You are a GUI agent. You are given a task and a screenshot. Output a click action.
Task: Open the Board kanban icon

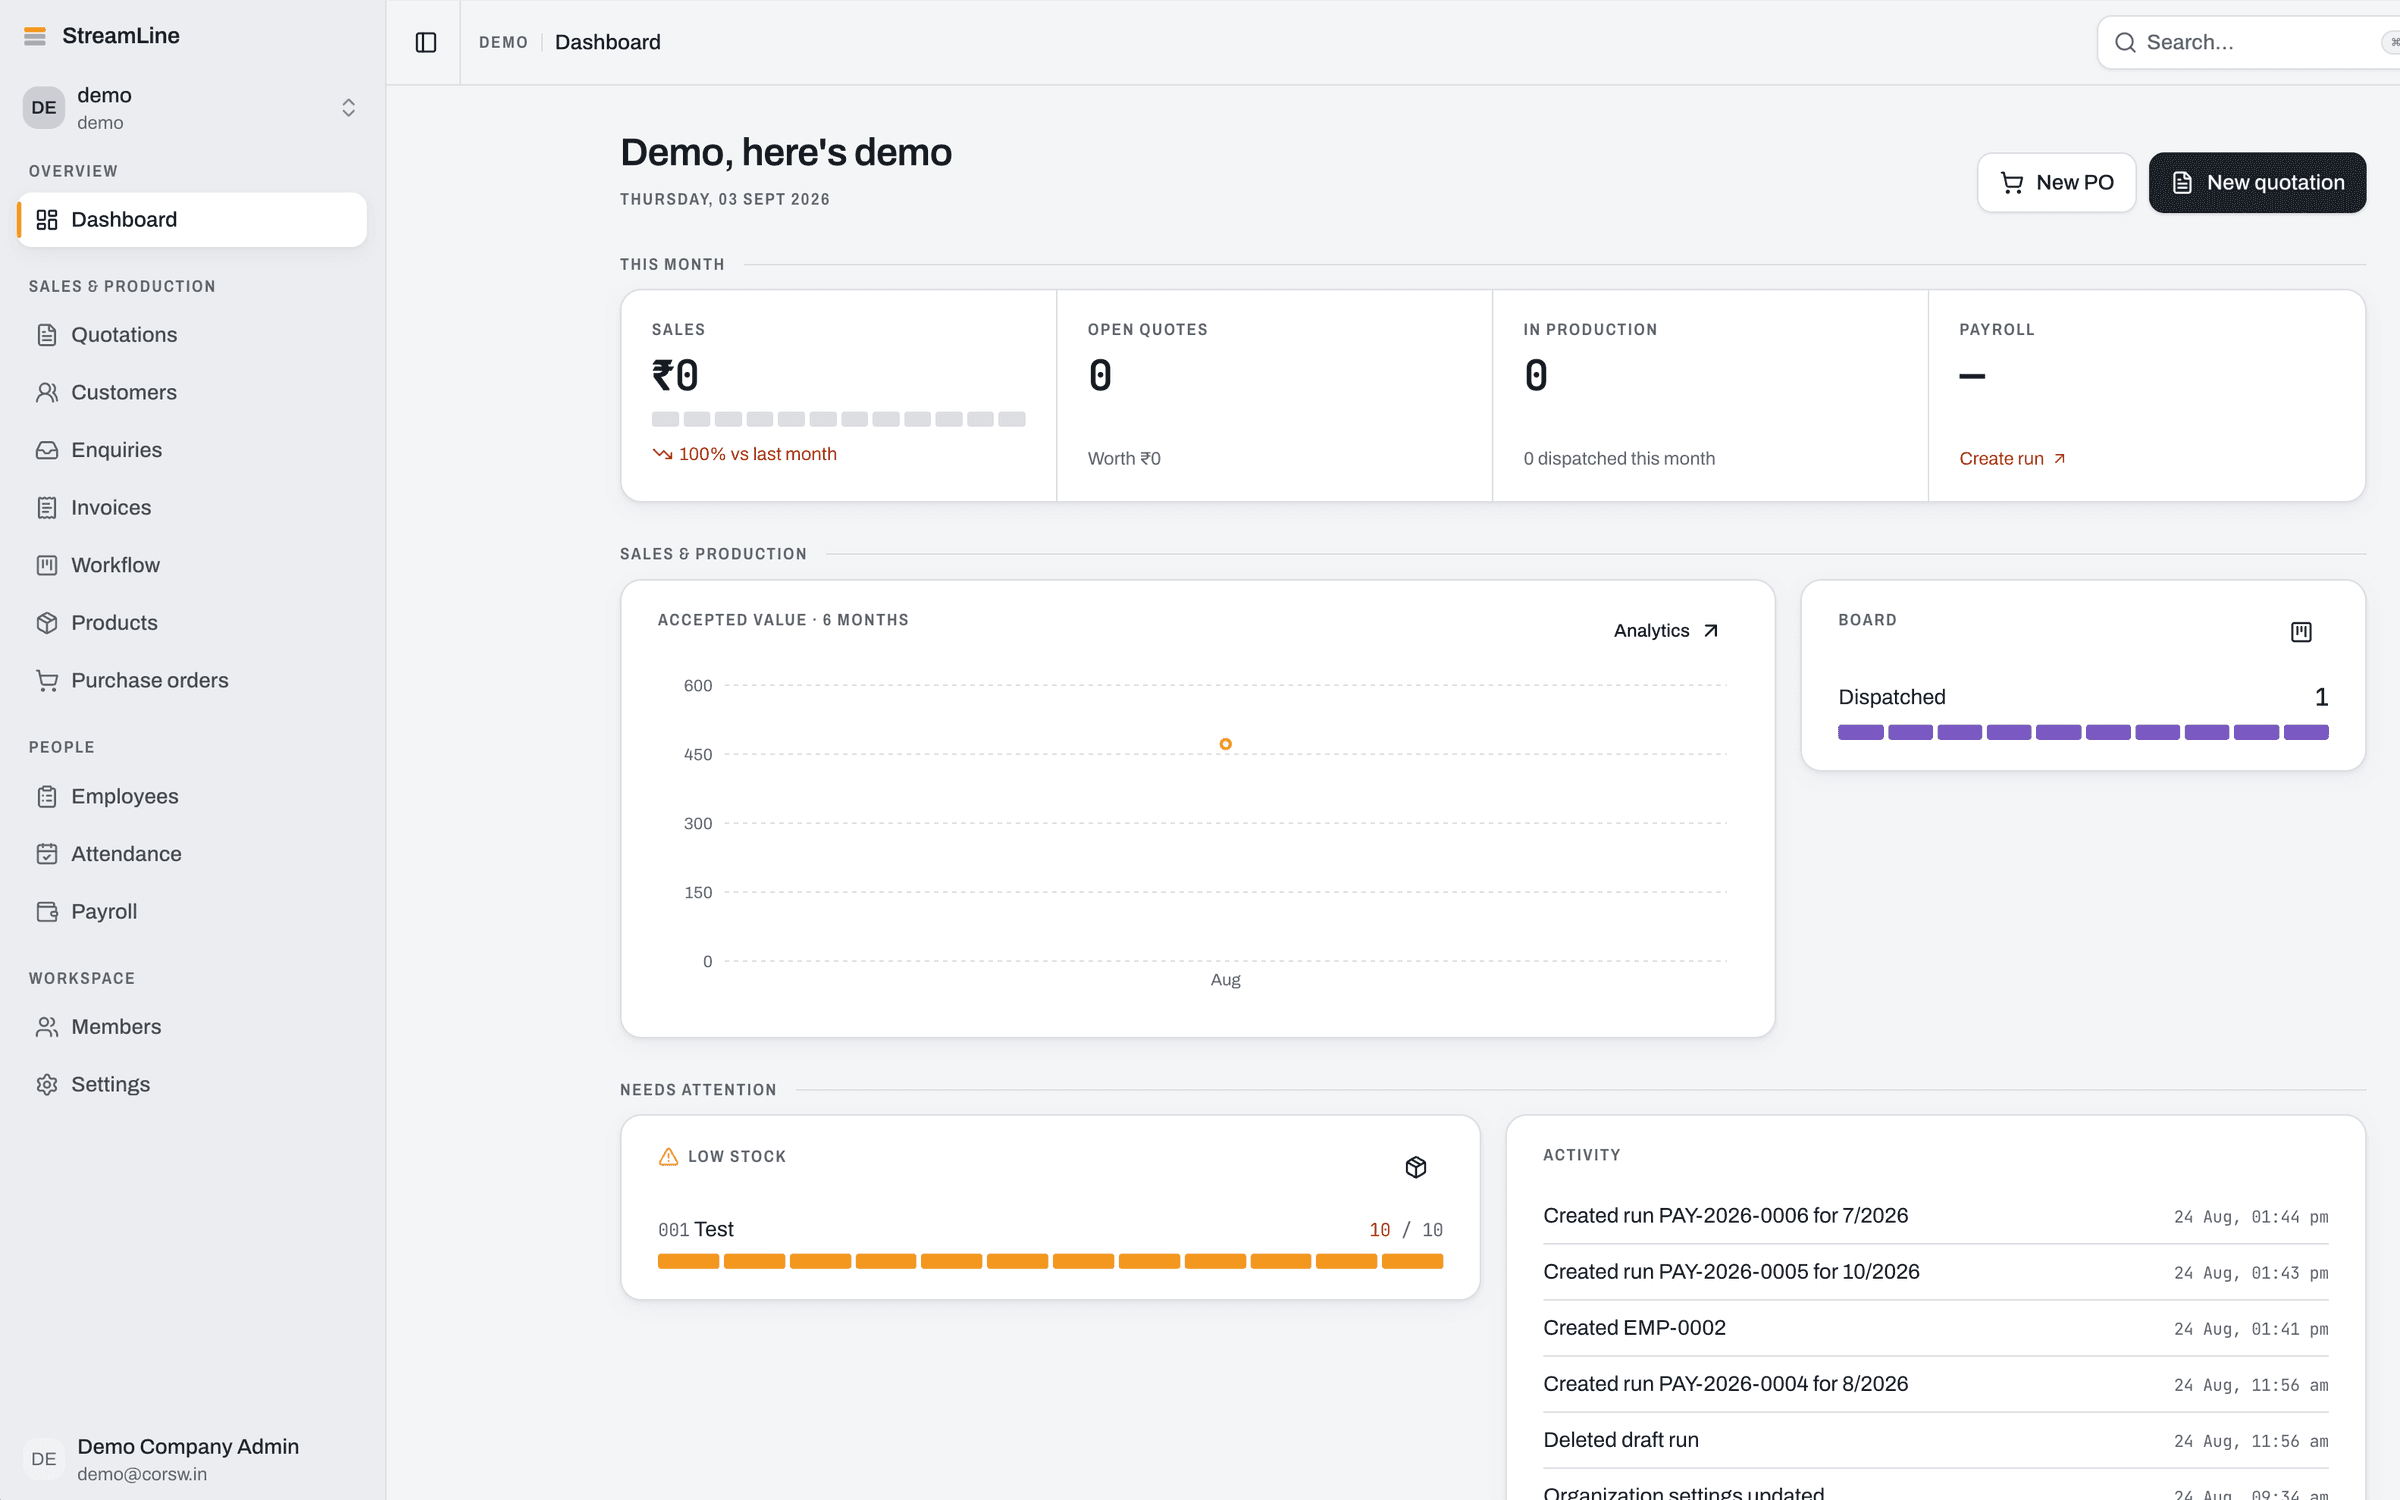coord(2301,632)
